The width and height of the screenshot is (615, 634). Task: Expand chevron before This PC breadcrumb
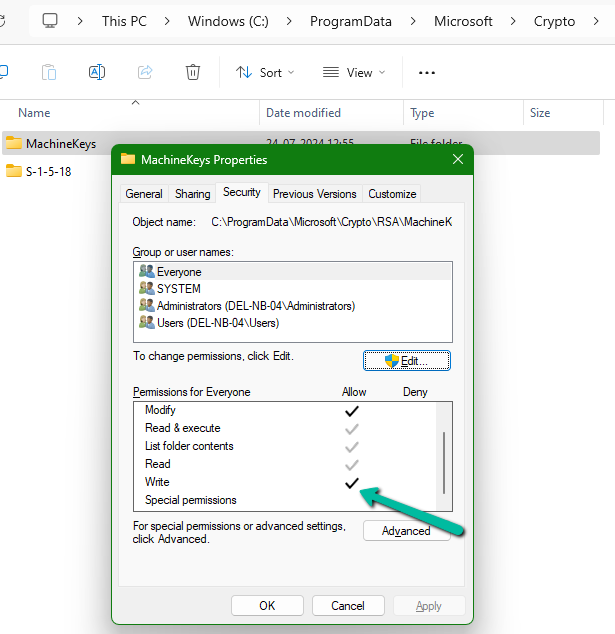click(80, 21)
